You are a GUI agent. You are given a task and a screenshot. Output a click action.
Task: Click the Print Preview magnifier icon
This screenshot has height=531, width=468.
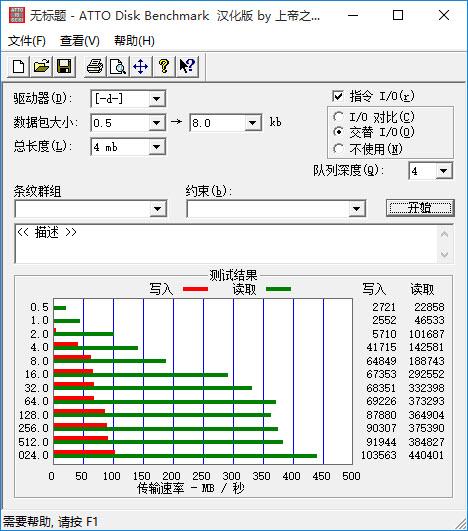pyautogui.click(x=118, y=66)
